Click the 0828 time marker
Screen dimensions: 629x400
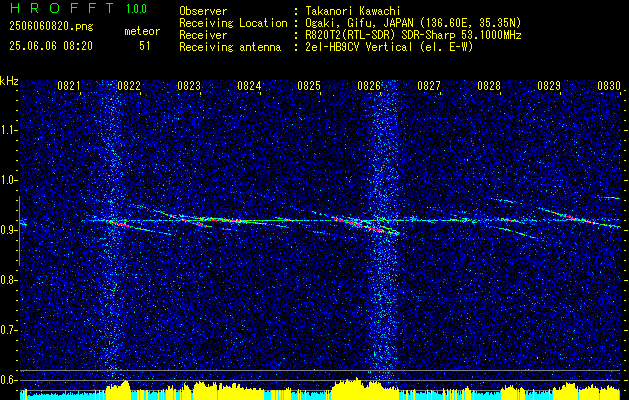(489, 86)
